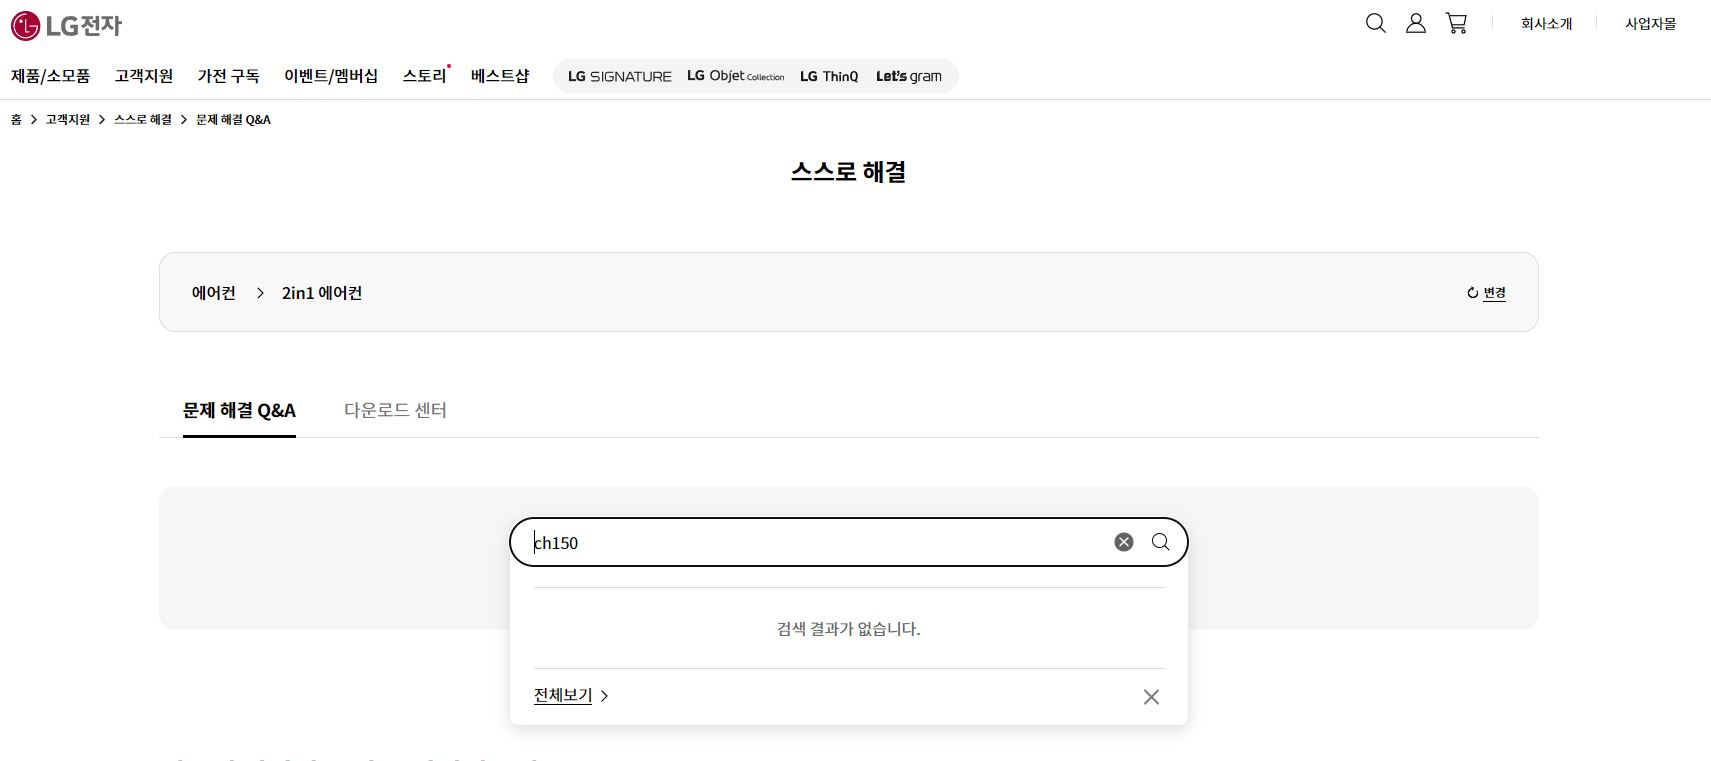Viewport: 1711px width, 761px height.
Task: Open 회사소개 link
Action: (1546, 24)
